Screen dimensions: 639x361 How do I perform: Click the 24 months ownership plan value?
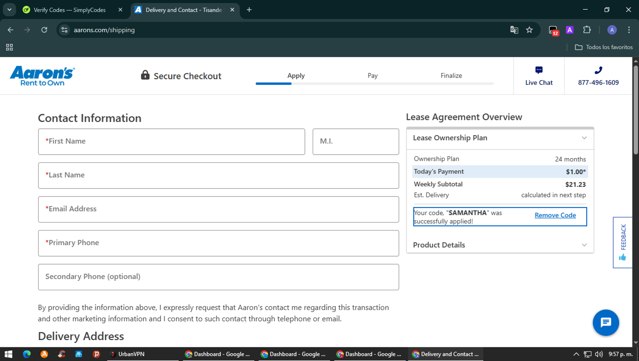(x=570, y=159)
